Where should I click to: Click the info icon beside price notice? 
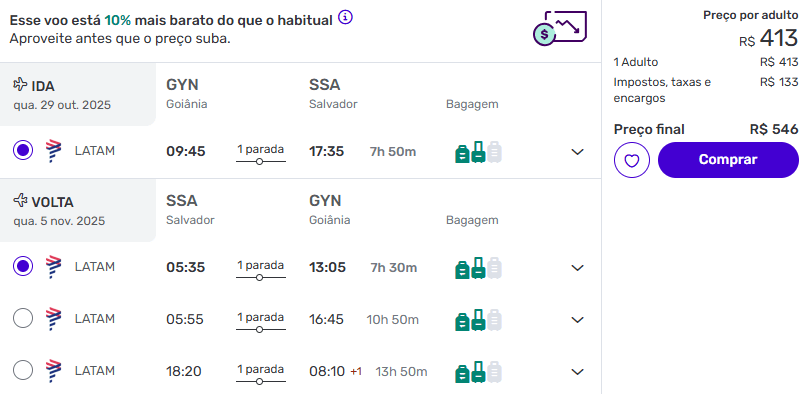[x=345, y=18]
